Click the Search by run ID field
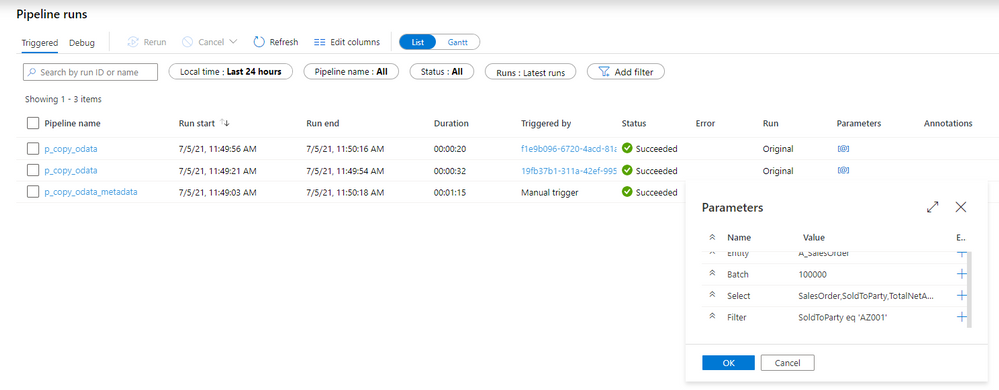This screenshot has height=390, width=999. [90, 72]
